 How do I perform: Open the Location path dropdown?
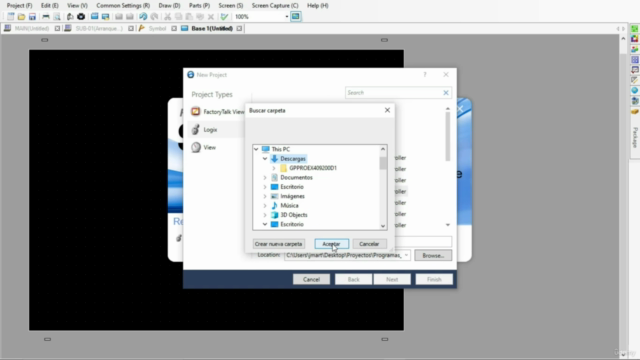coord(406,255)
